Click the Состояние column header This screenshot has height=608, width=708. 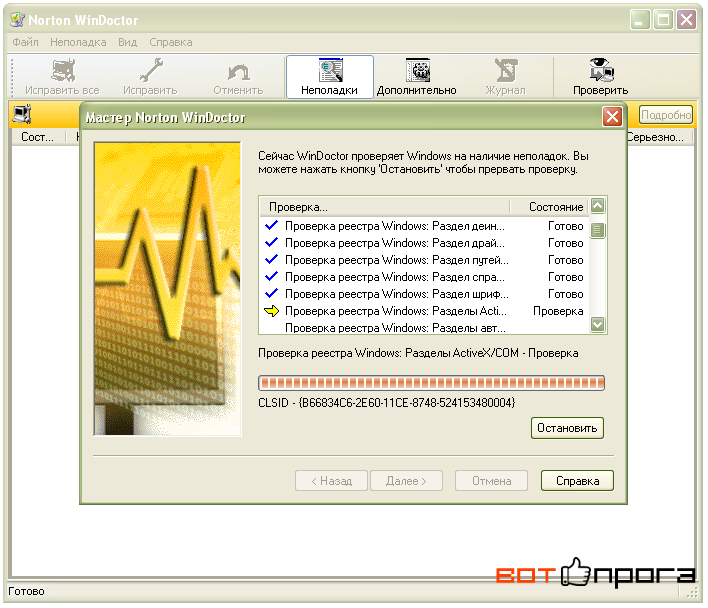(550, 207)
